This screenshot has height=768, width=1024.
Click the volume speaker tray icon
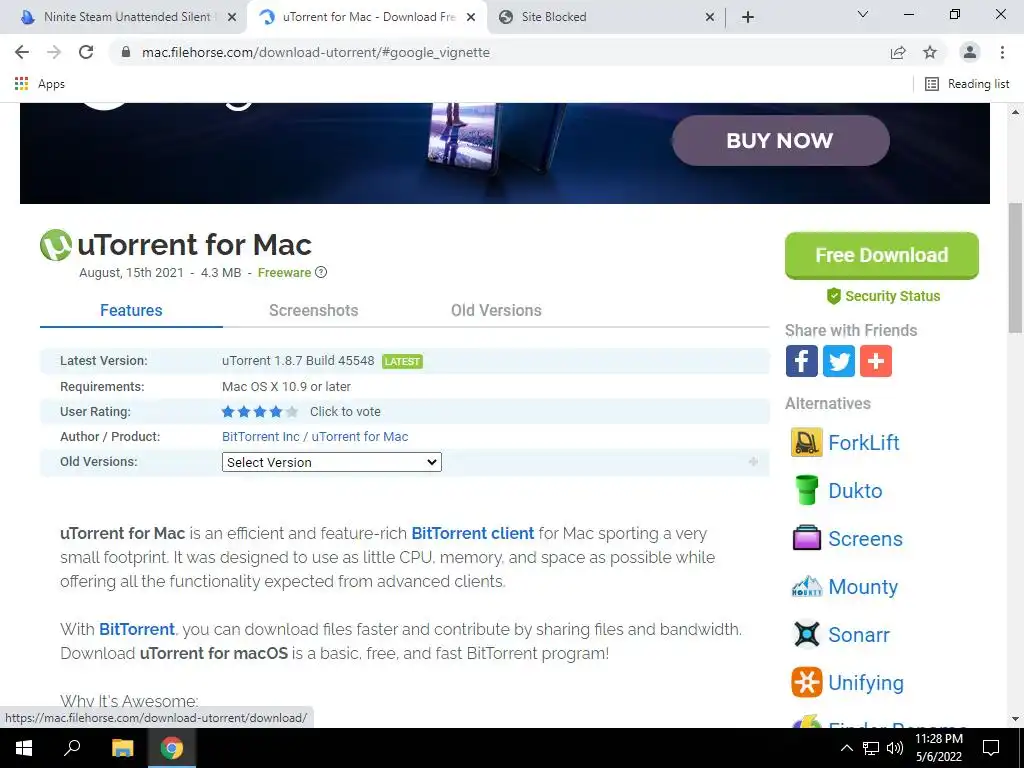click(x=895, y=748)
